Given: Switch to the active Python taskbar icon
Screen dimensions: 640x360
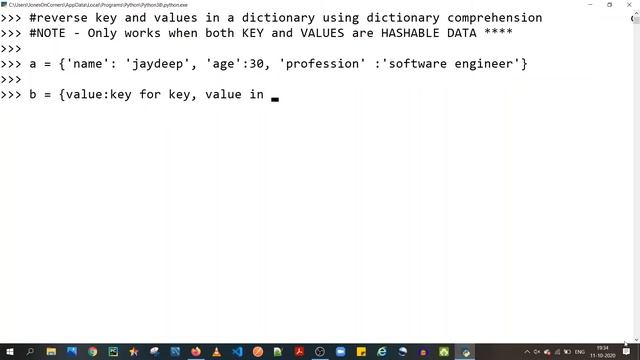Looking at the screenshot, I should [465, 351].
